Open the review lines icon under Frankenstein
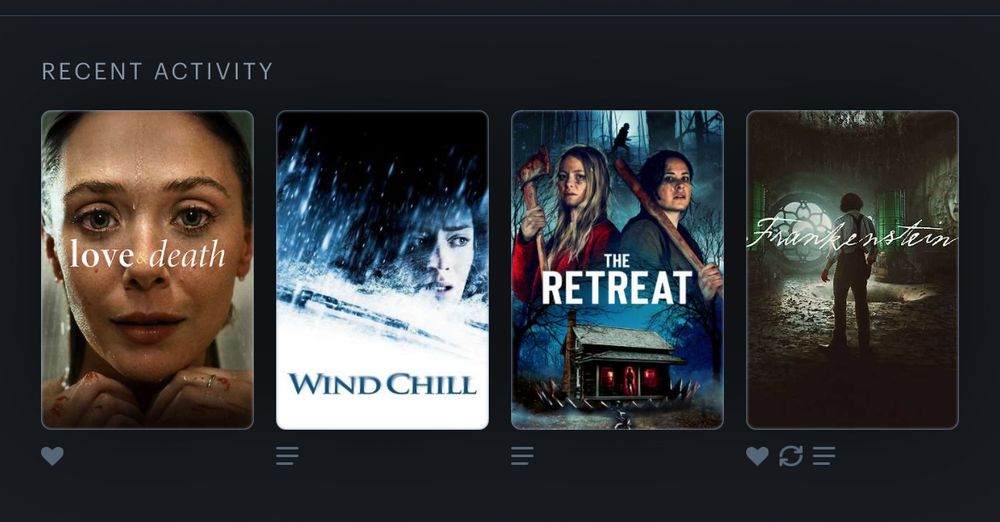 824,456
